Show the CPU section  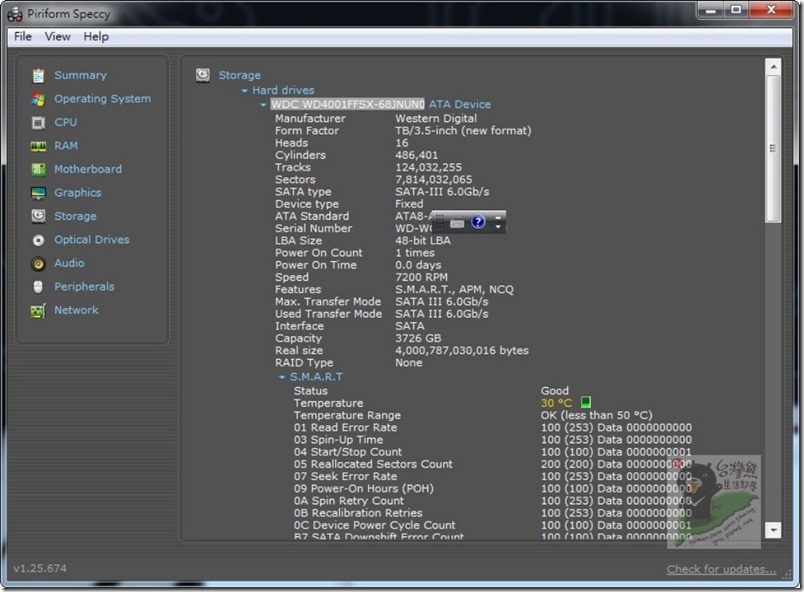coord(66,123)
